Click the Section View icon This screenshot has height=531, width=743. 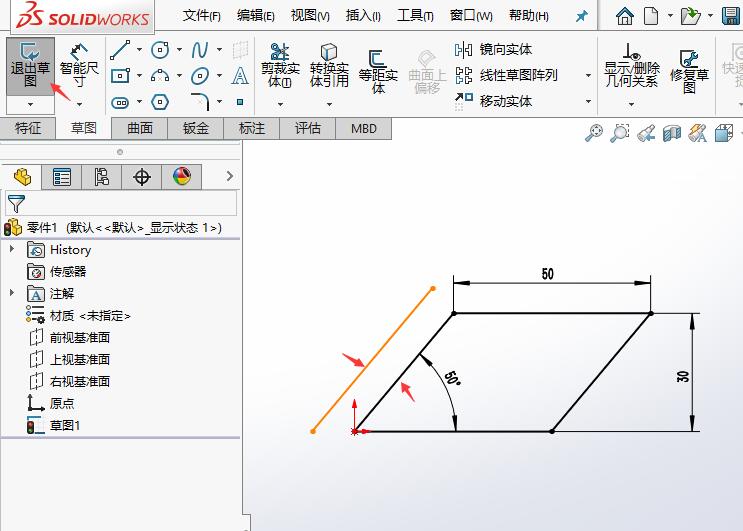point(671,133)
